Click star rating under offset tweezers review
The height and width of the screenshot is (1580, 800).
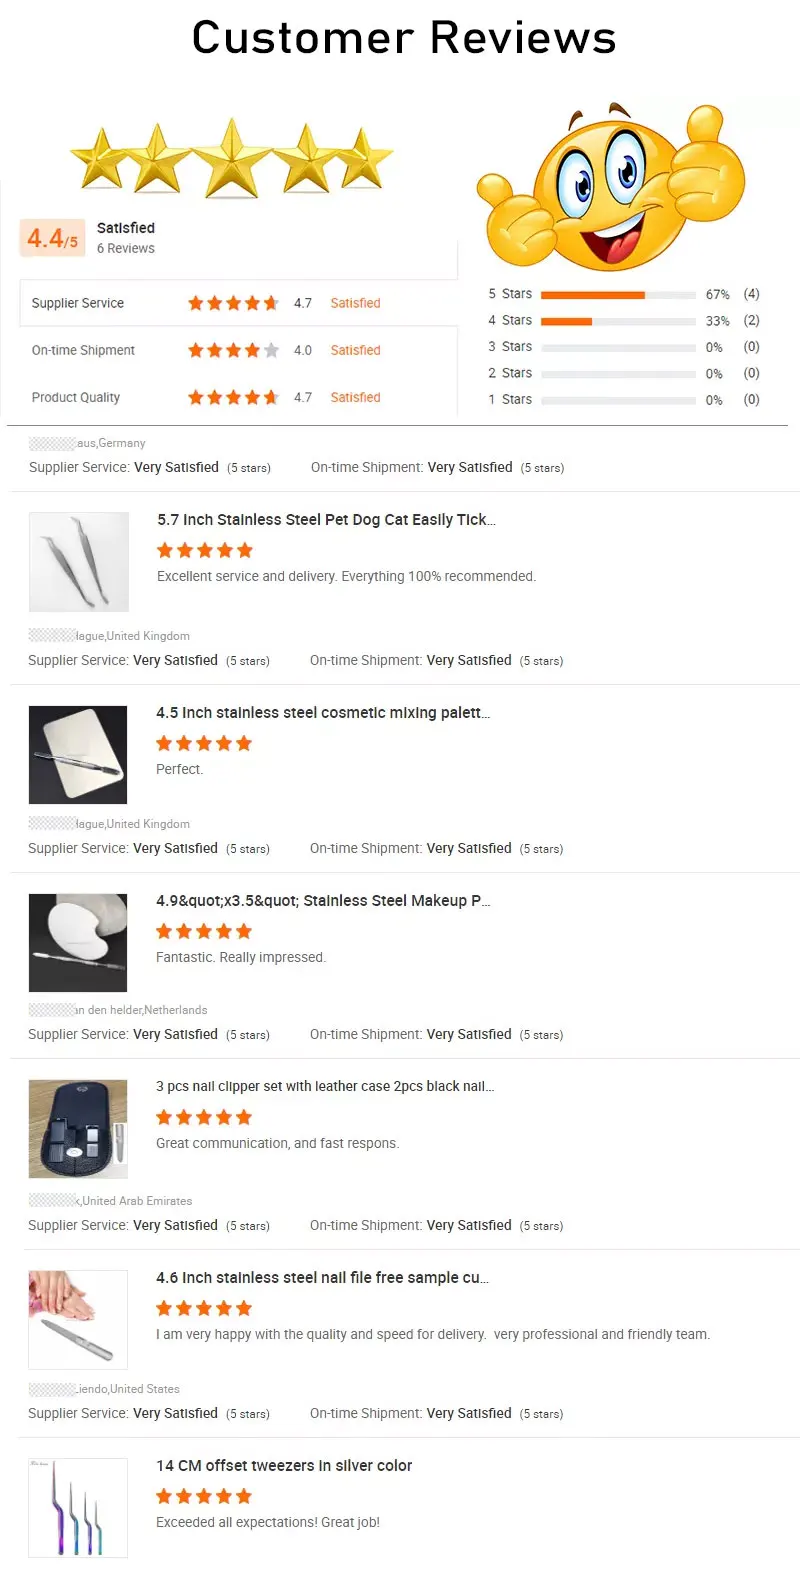(x=204, y=1496)
